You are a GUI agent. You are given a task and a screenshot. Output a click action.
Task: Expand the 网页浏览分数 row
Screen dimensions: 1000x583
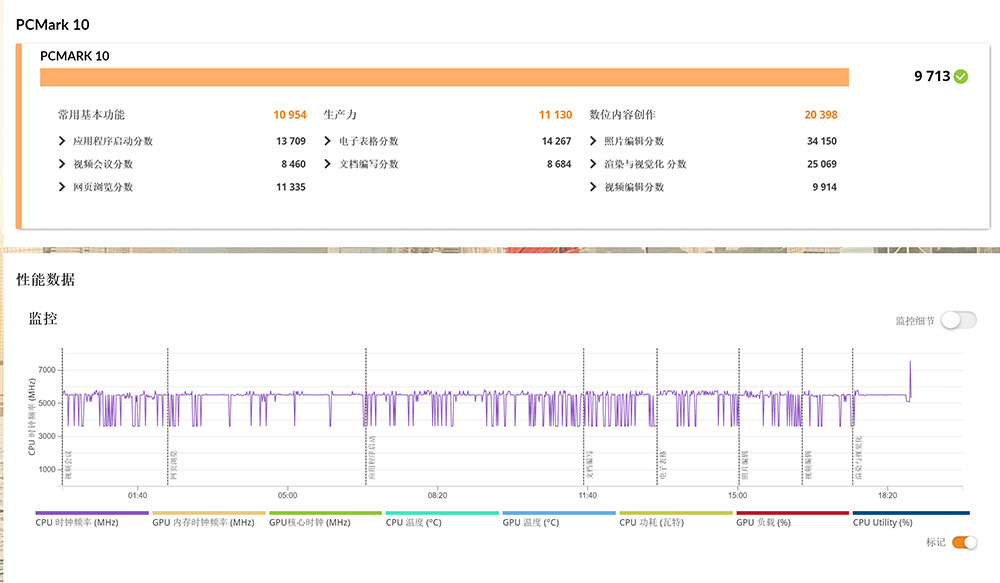[62, 187]
